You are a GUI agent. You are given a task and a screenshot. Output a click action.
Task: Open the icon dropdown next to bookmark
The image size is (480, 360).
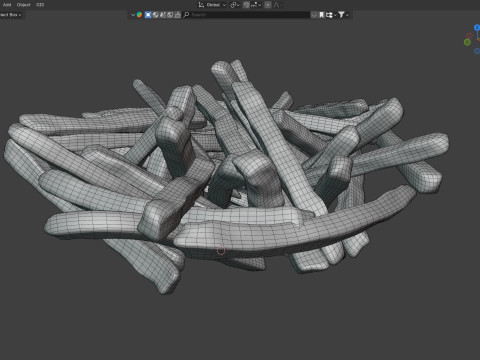[x=330, y=15]
